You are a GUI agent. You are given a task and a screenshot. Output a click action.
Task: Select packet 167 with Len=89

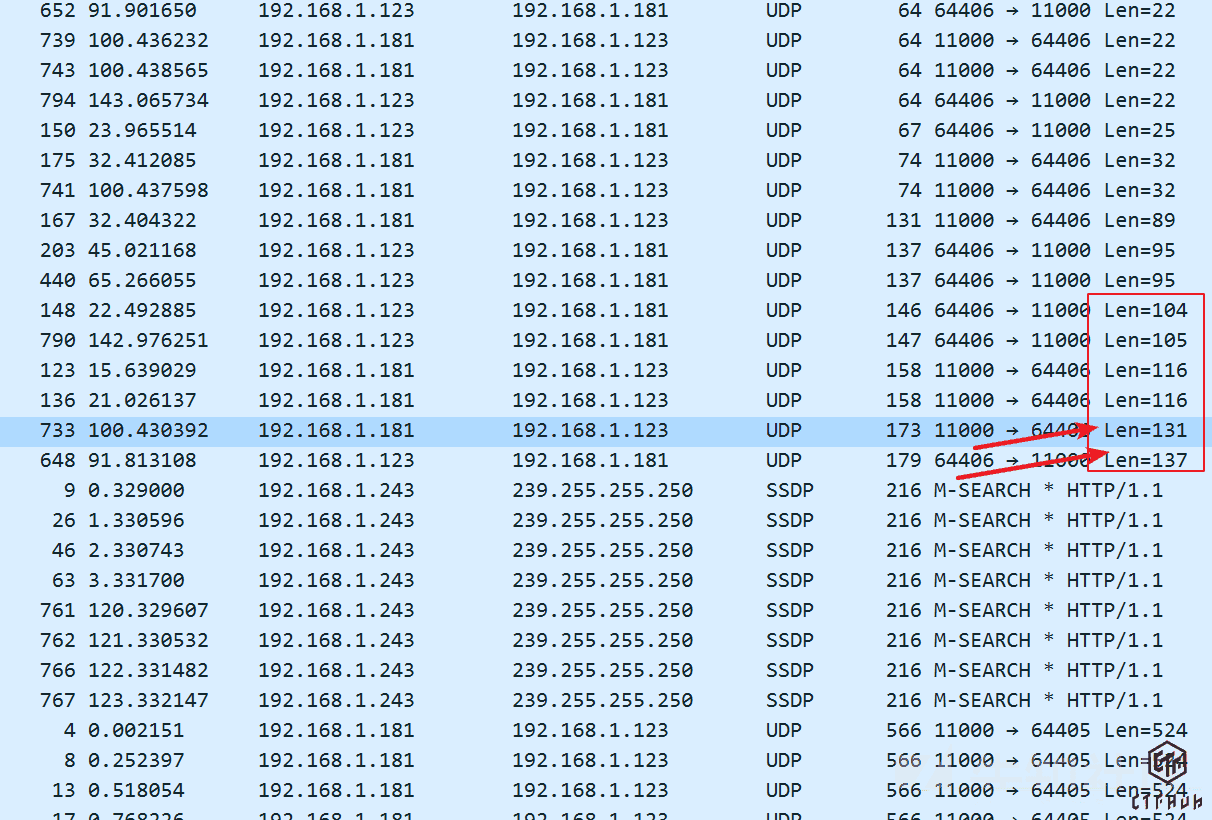[x=600, y=221]
